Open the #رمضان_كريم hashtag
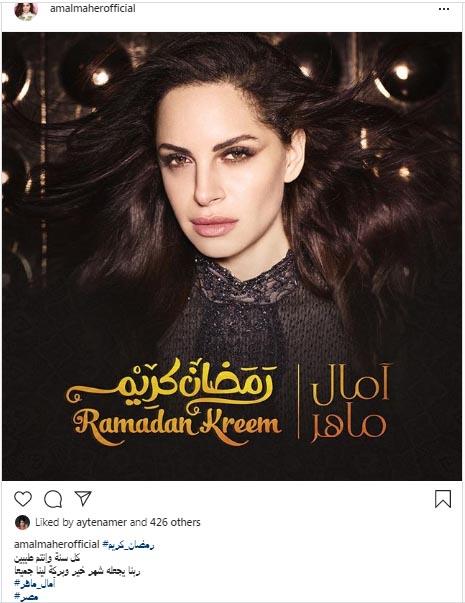Image resolution: width=465 pixels, height=603 pixels. click(128, 545)
